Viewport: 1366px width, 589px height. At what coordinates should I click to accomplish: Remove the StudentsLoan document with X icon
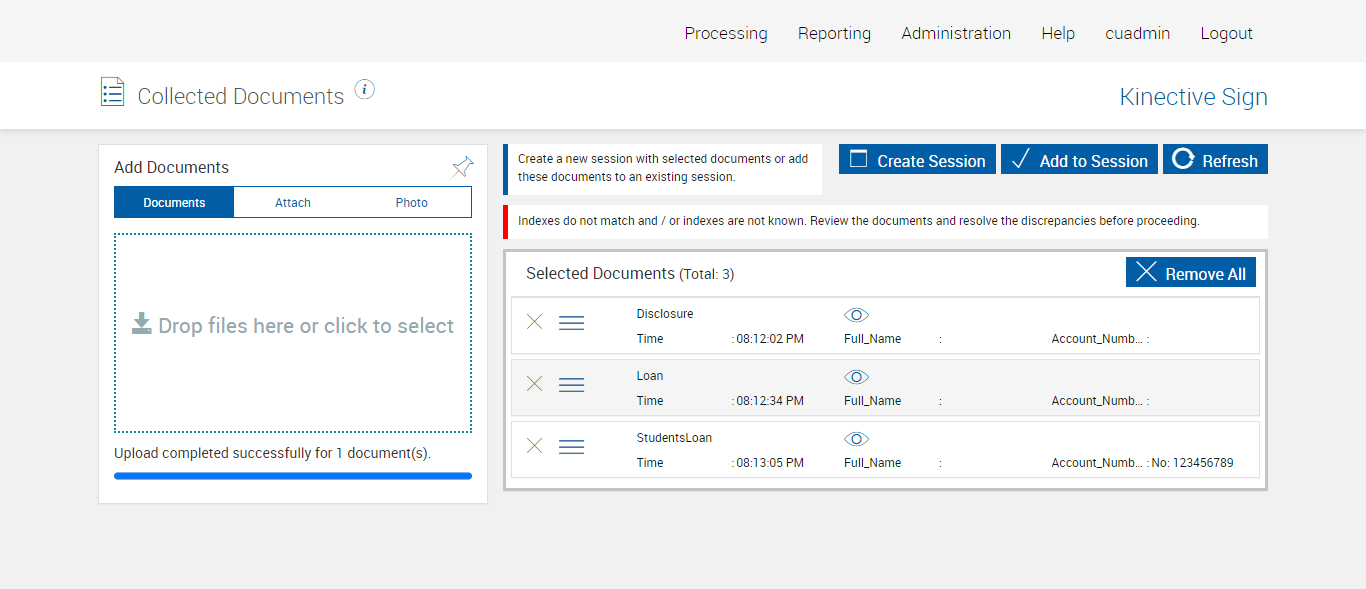click(535, 446)
